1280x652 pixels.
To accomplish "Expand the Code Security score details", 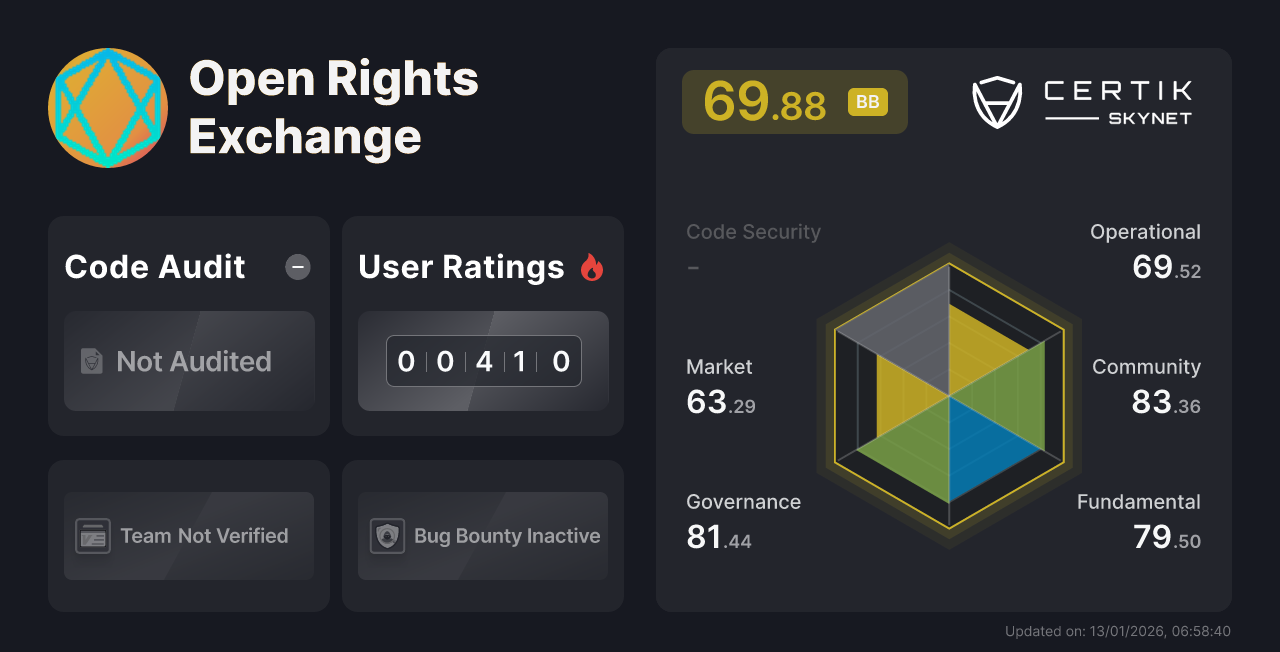I will [753, 248].
